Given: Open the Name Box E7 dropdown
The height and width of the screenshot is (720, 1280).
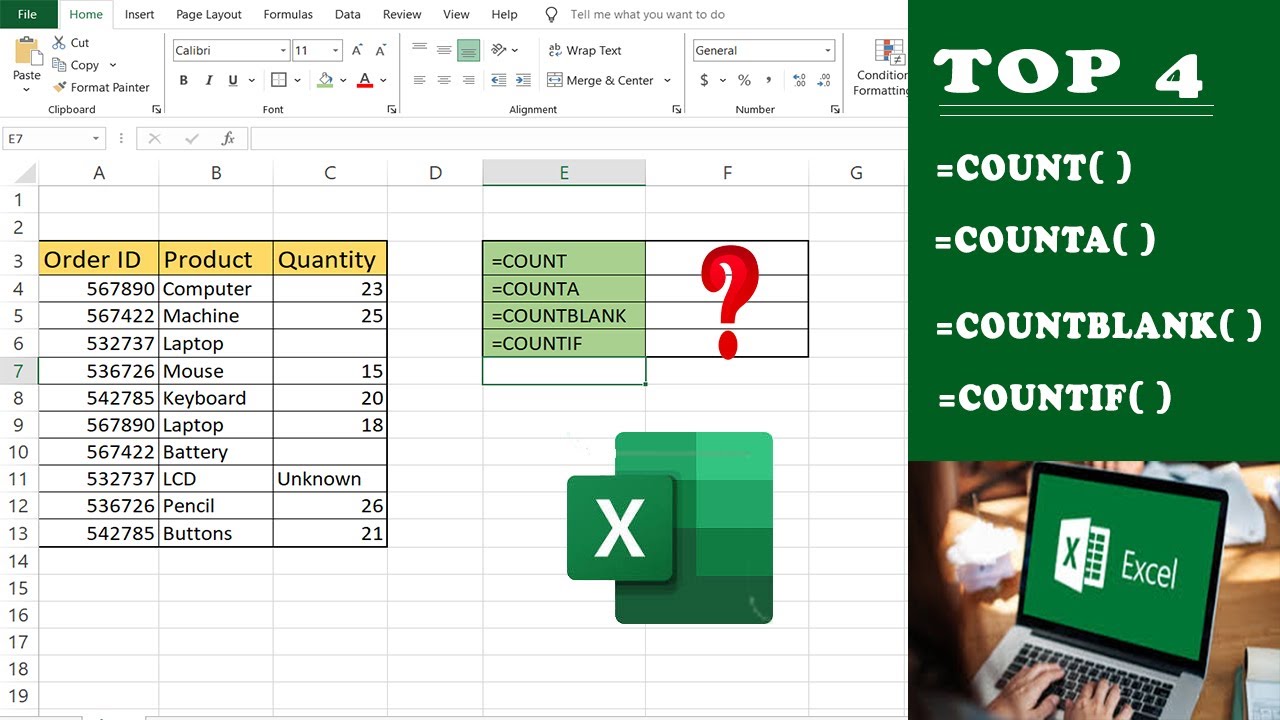Looking at the screenshot, I should [96, 139].
